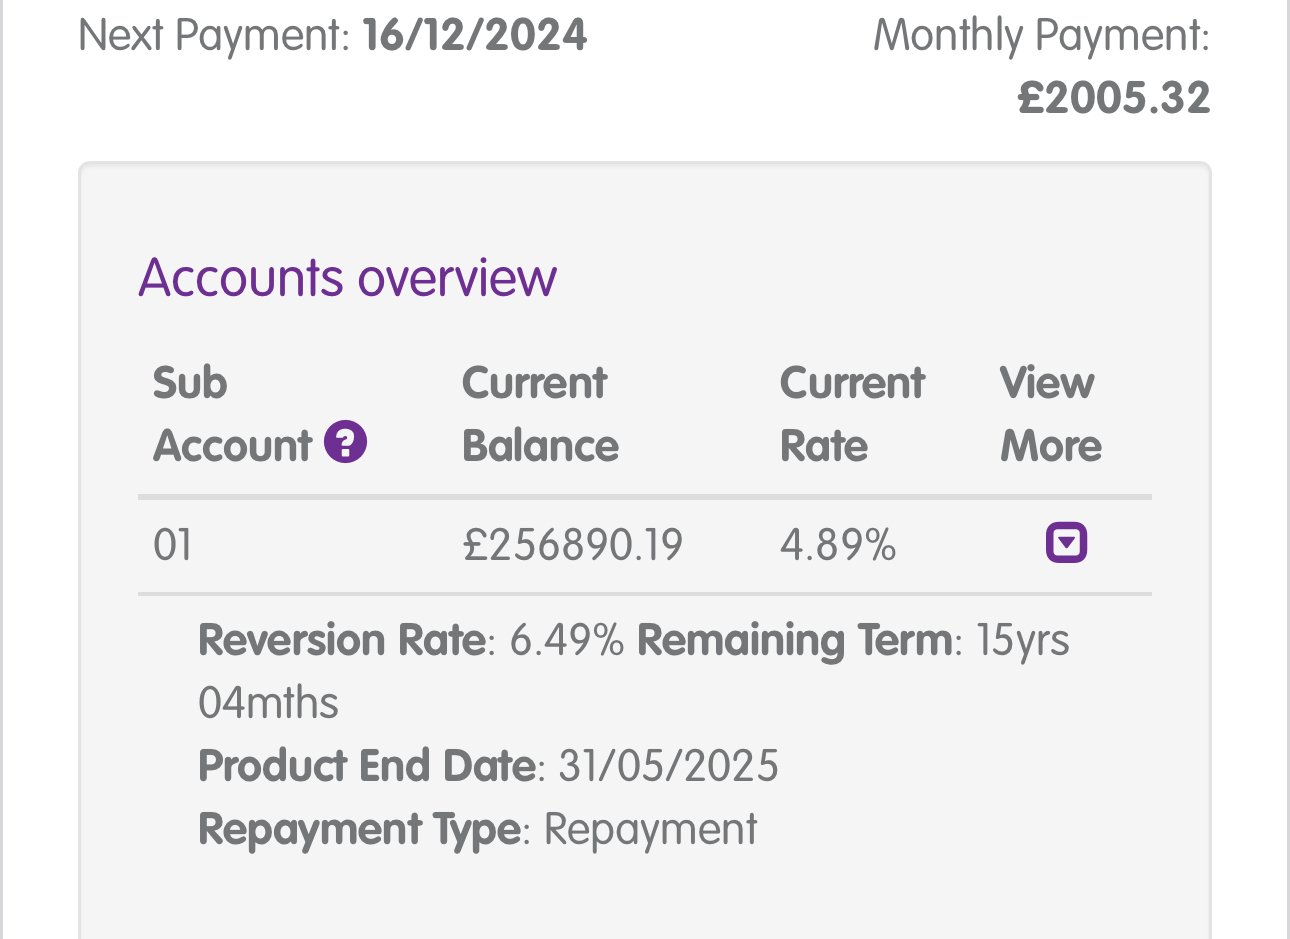The width and height of the screenshot is (1290, 939).
Task: Click the Product End Date label
Action: [367, 766]
